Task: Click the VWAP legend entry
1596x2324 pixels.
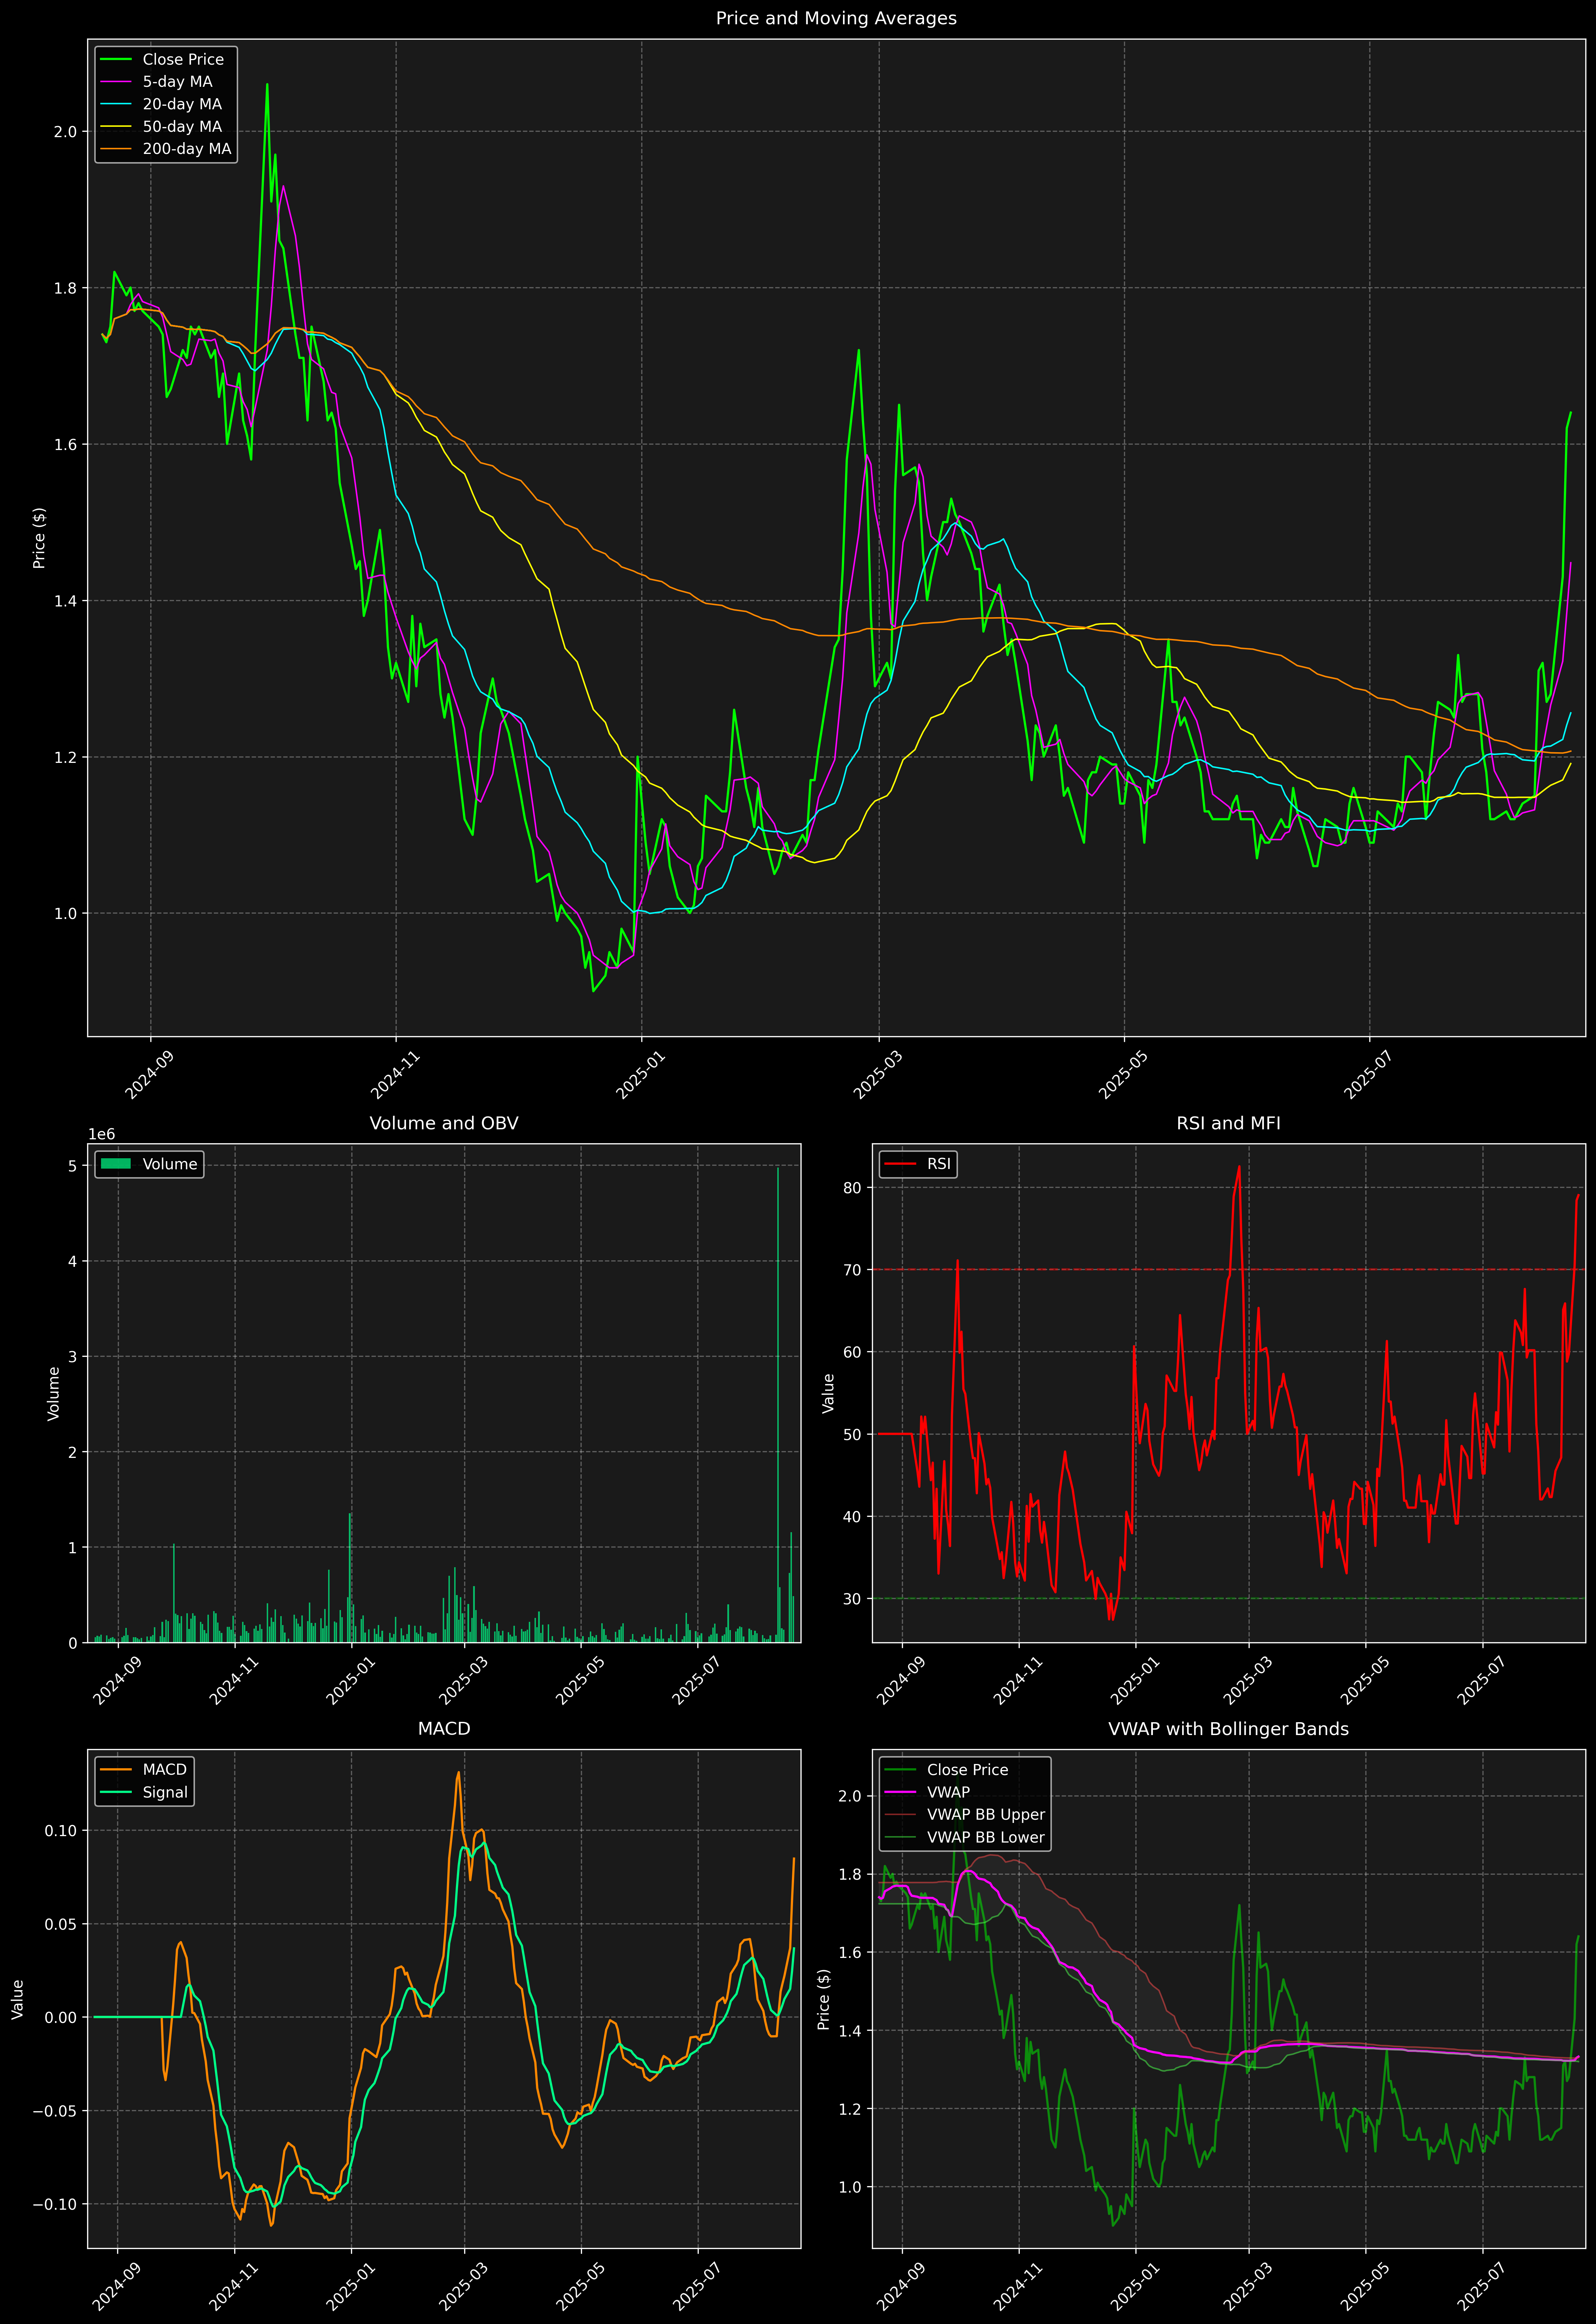Action: [x=948, y=1792]
